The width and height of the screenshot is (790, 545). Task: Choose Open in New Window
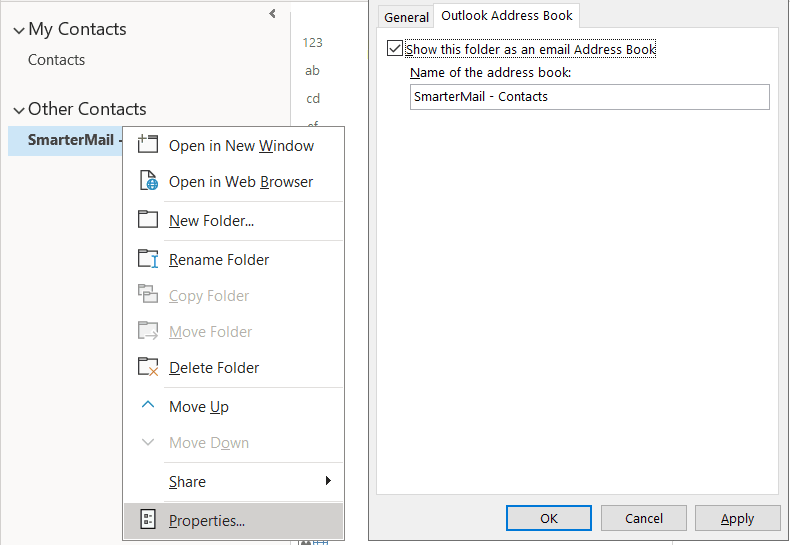click(x=234, y=146)
